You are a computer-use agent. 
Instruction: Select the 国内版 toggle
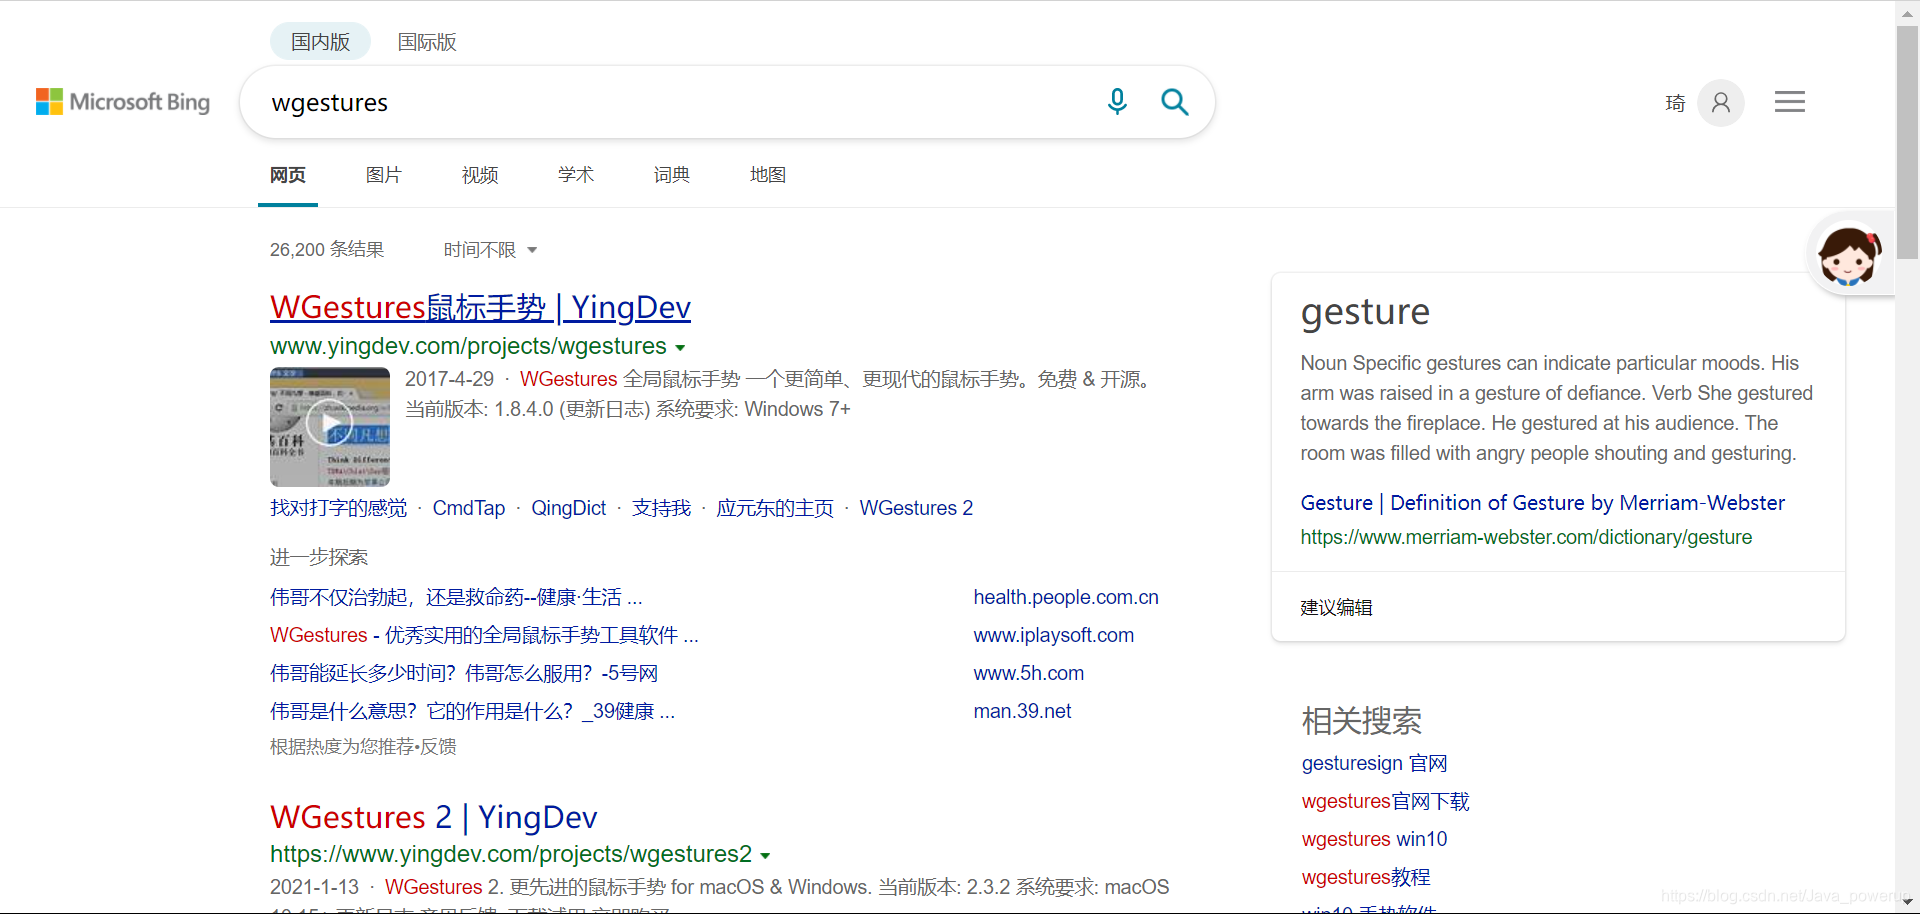[x=320, y=42]
